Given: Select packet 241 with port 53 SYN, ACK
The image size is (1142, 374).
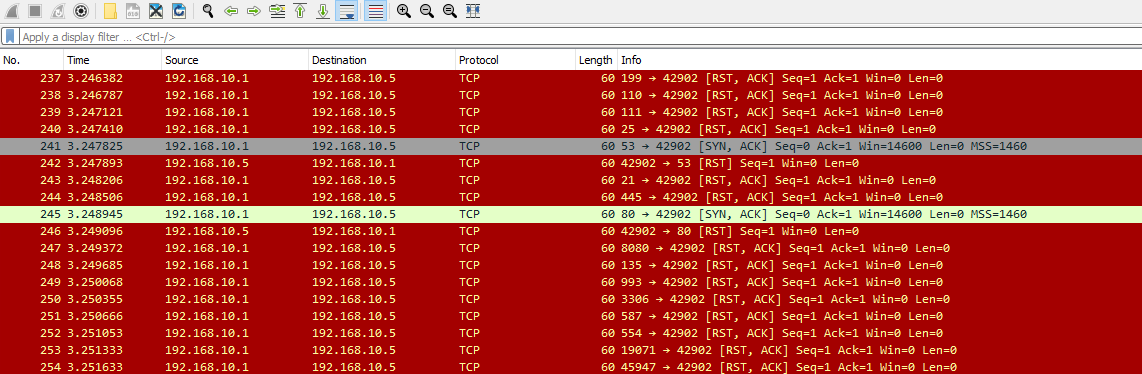Looking at the screenshot, I should click(571, 146).
